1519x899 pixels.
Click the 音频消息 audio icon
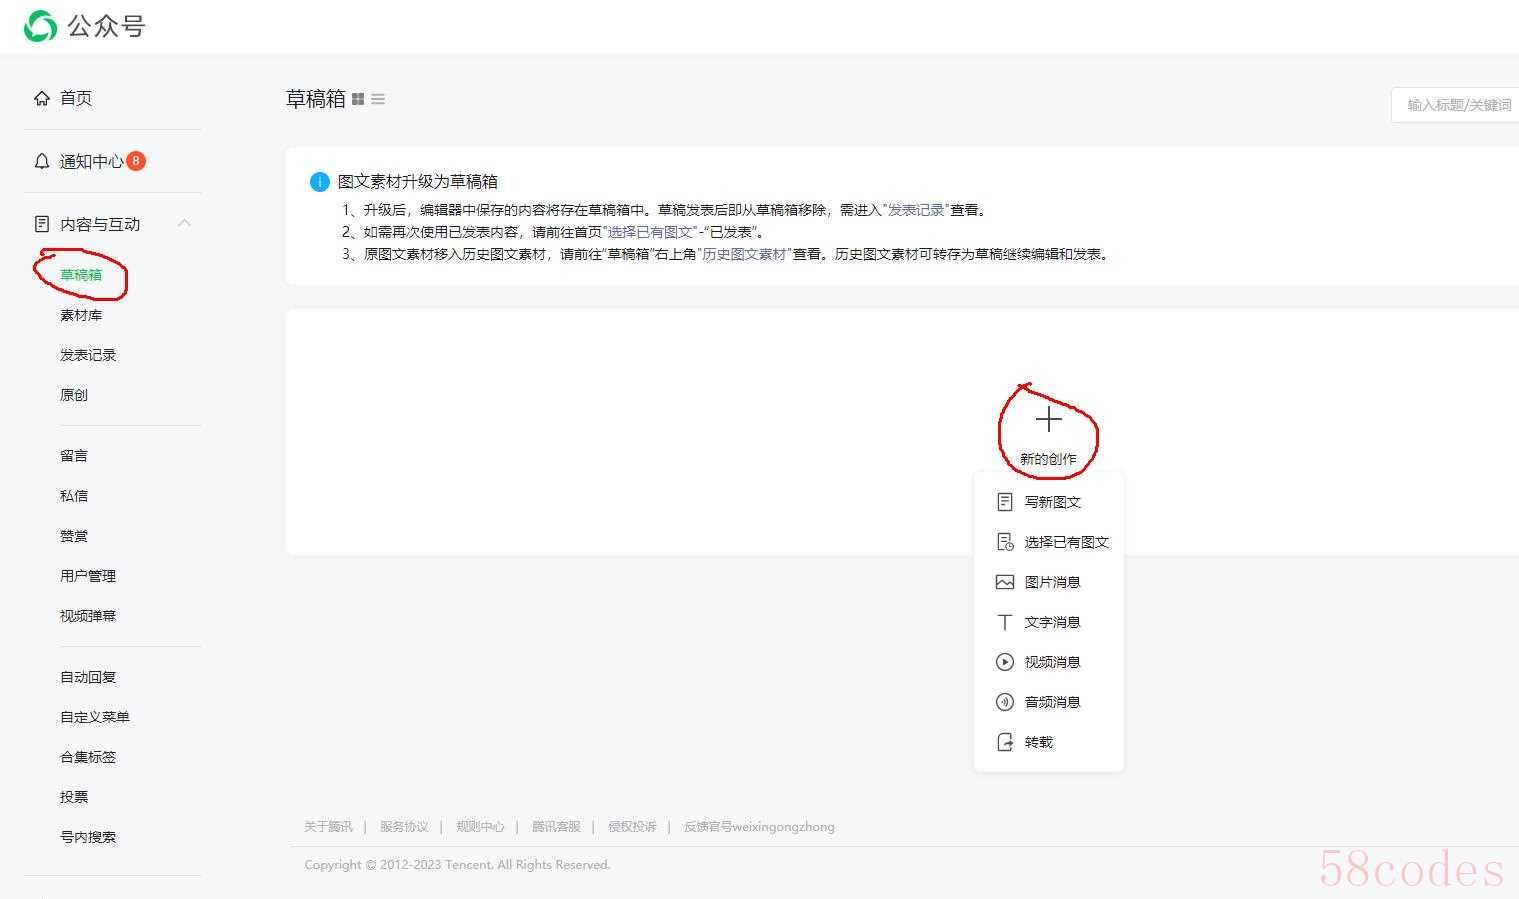pyautogui.click(x=1005, y=702)
